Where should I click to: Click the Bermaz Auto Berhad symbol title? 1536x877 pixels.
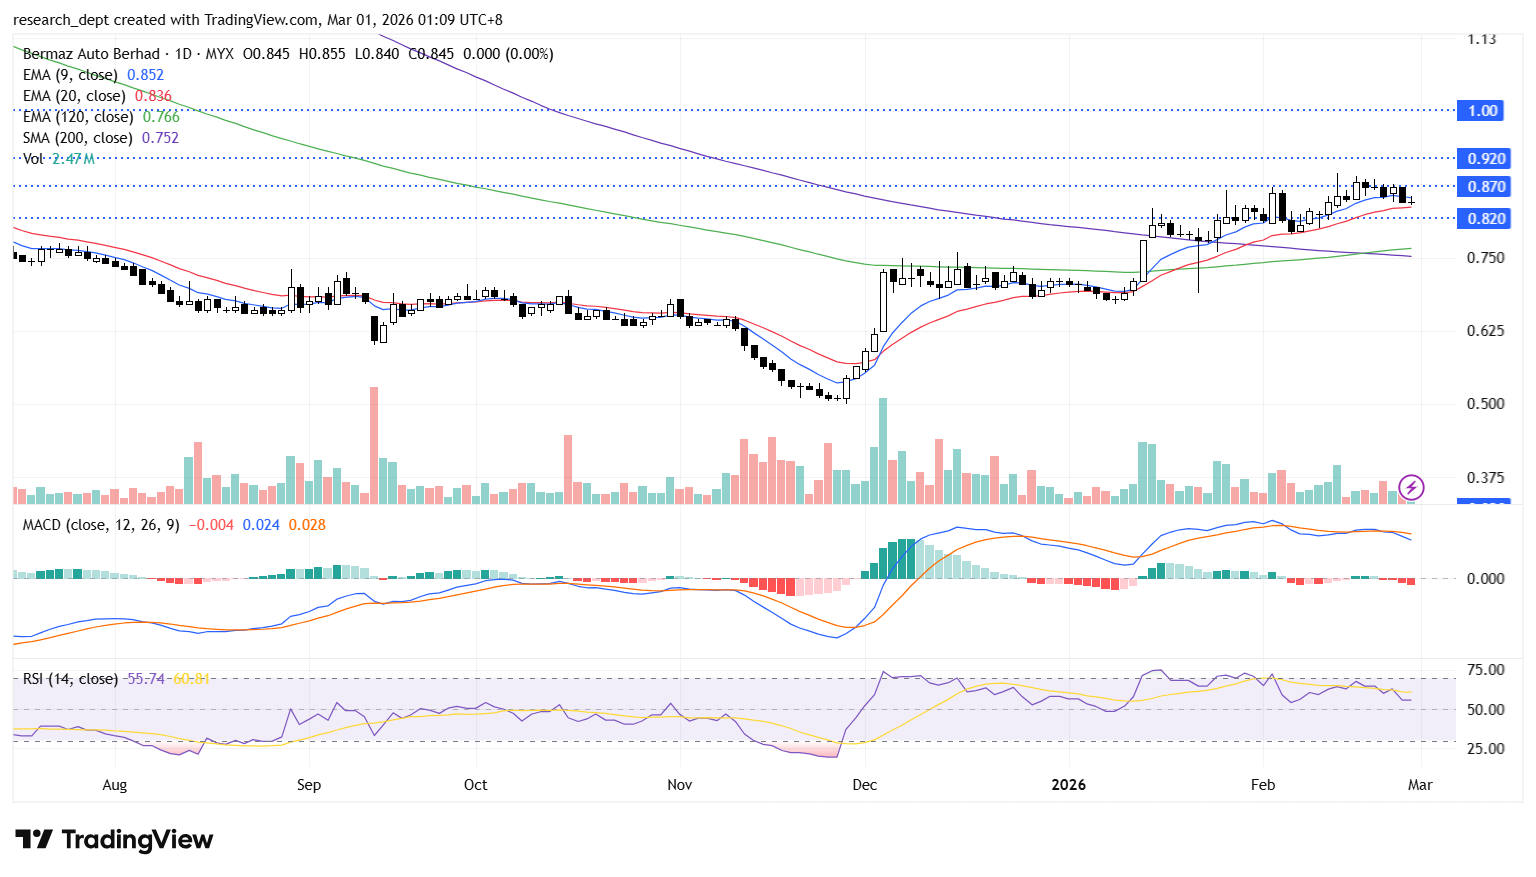tap(91, 54)
